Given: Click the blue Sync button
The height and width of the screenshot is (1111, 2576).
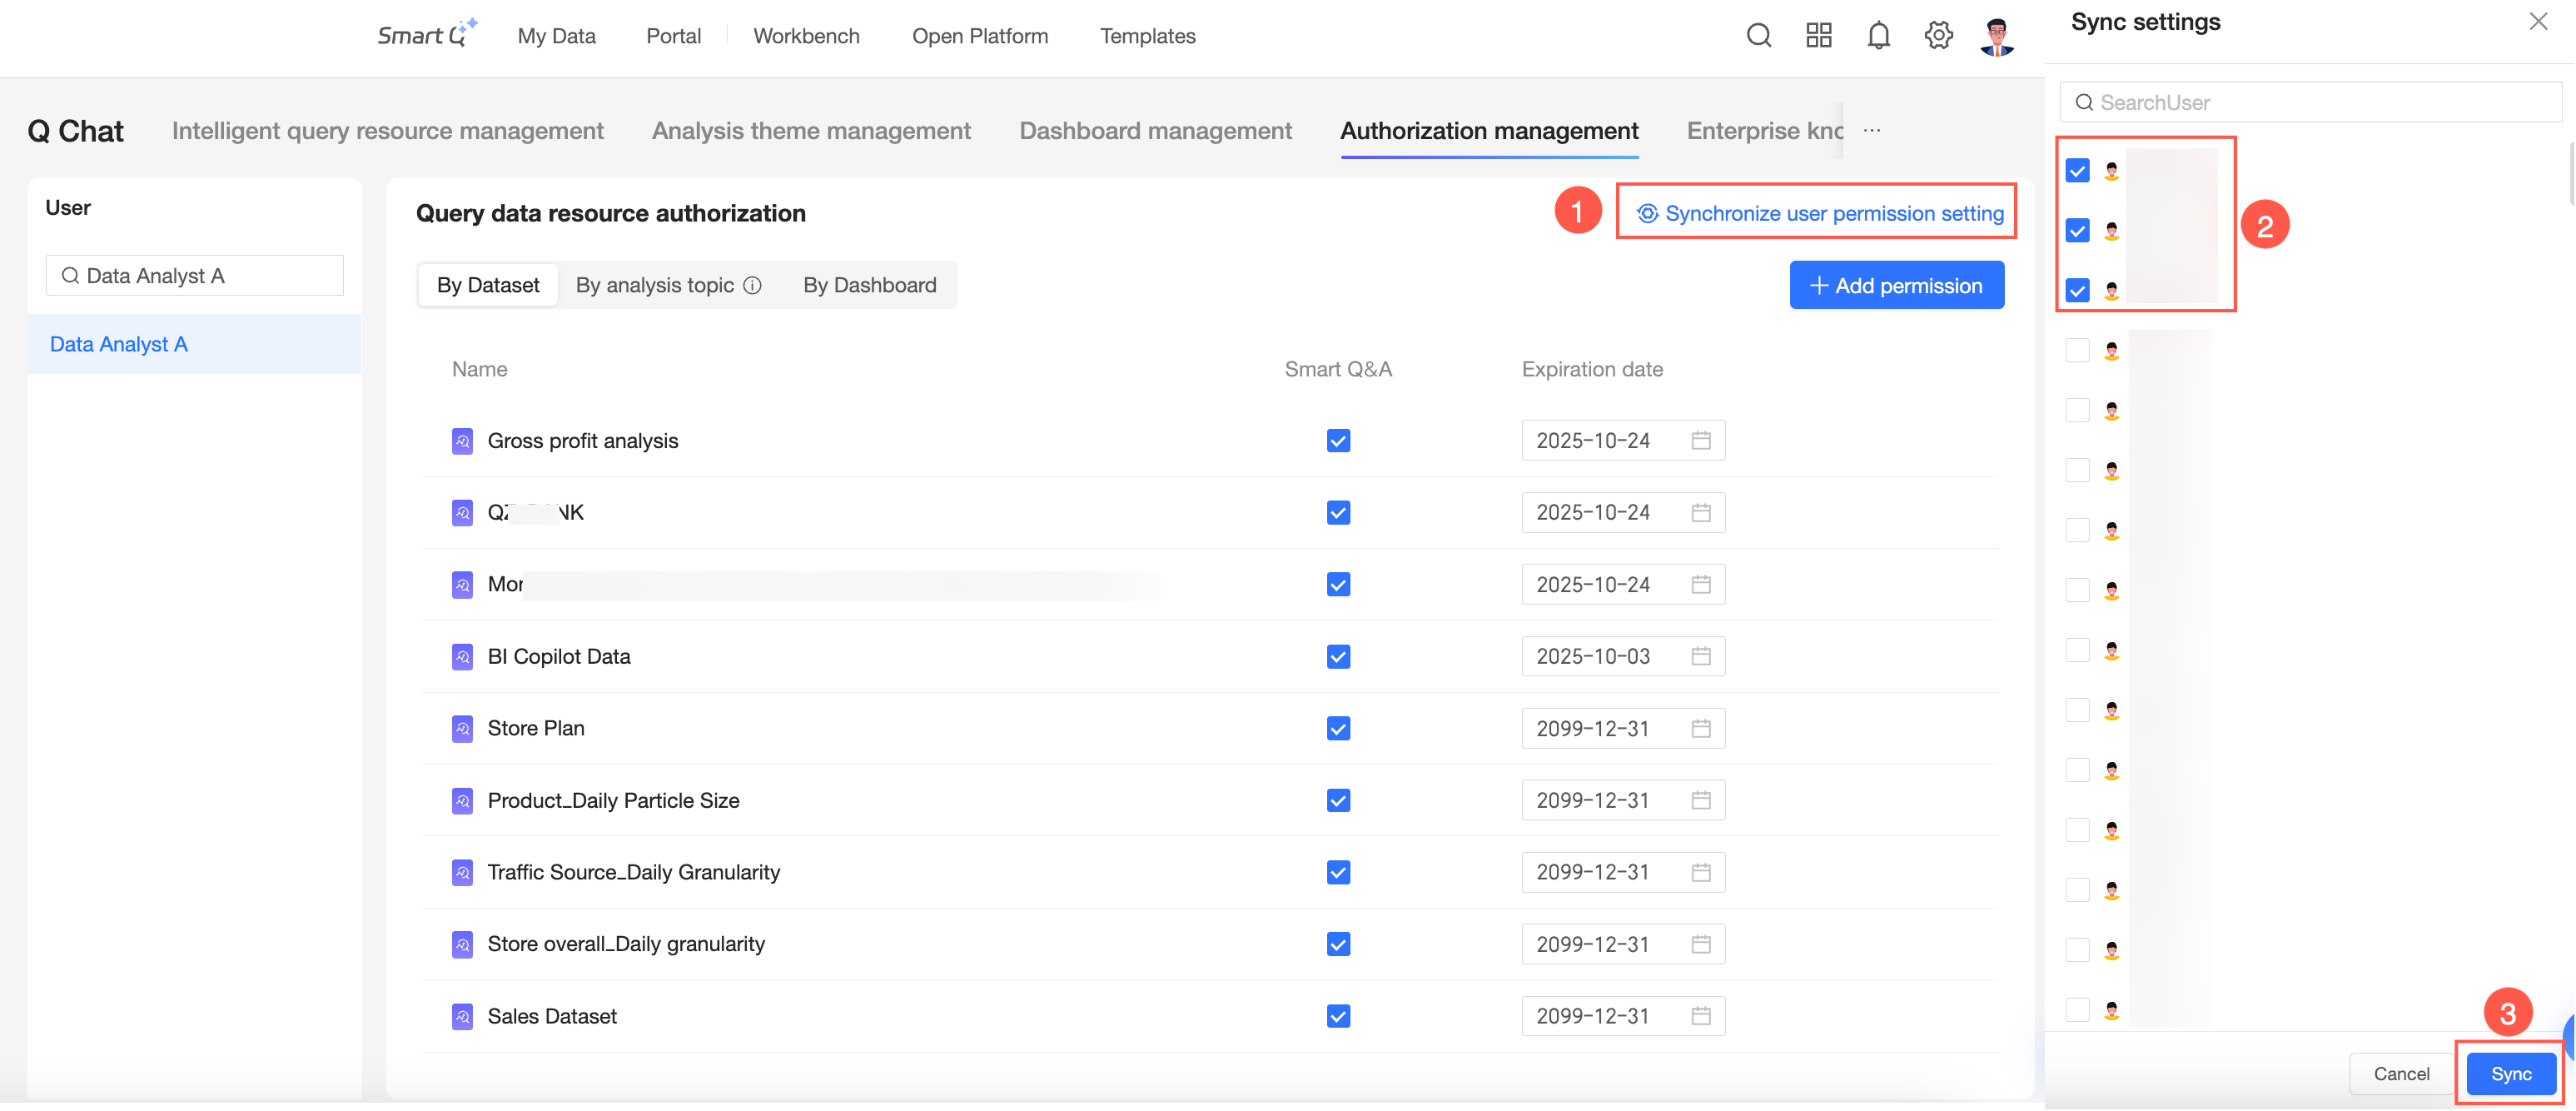Looking at the screenshot, I should coord(2510,1073).
